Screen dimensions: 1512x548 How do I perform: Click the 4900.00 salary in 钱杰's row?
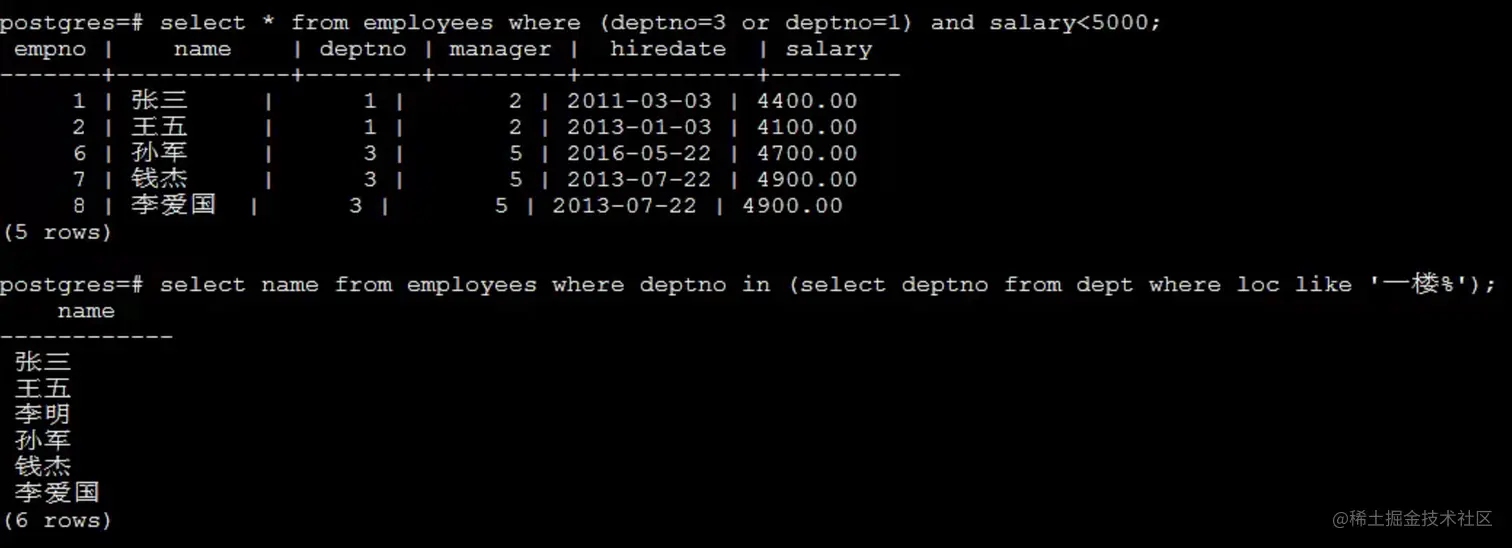tap(807, 180)
